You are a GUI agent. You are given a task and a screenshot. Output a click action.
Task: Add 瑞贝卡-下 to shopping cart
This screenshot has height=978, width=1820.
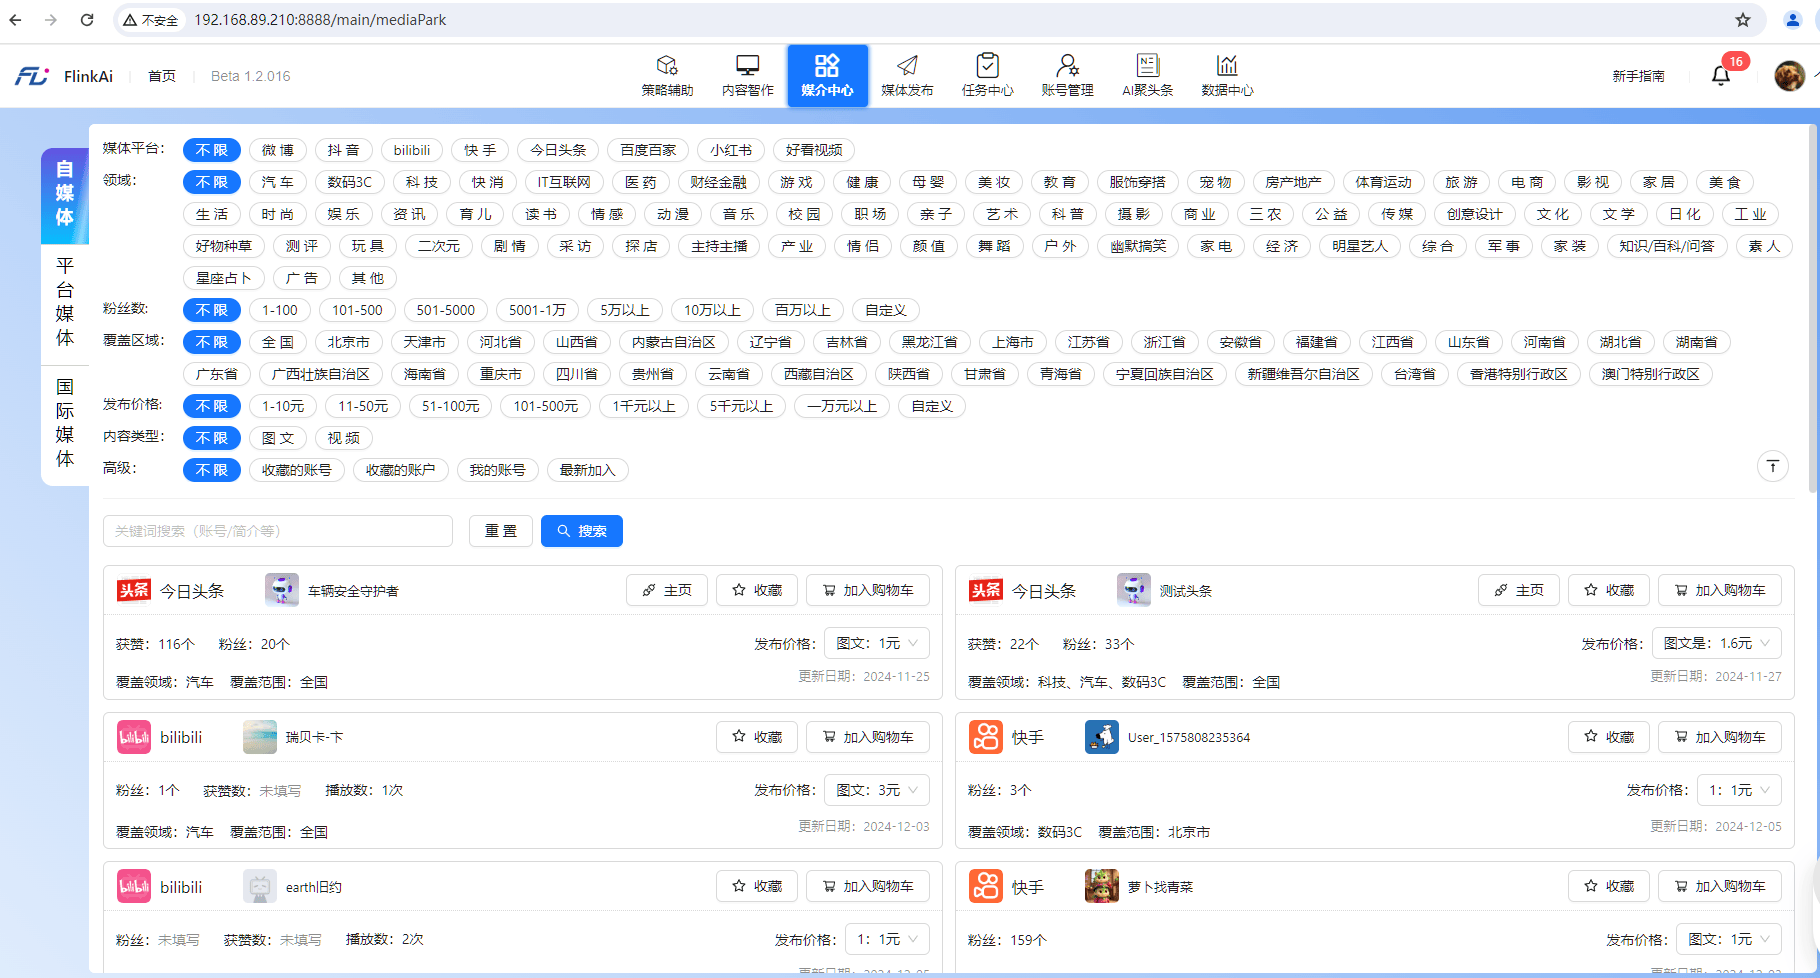coord(868,737)
